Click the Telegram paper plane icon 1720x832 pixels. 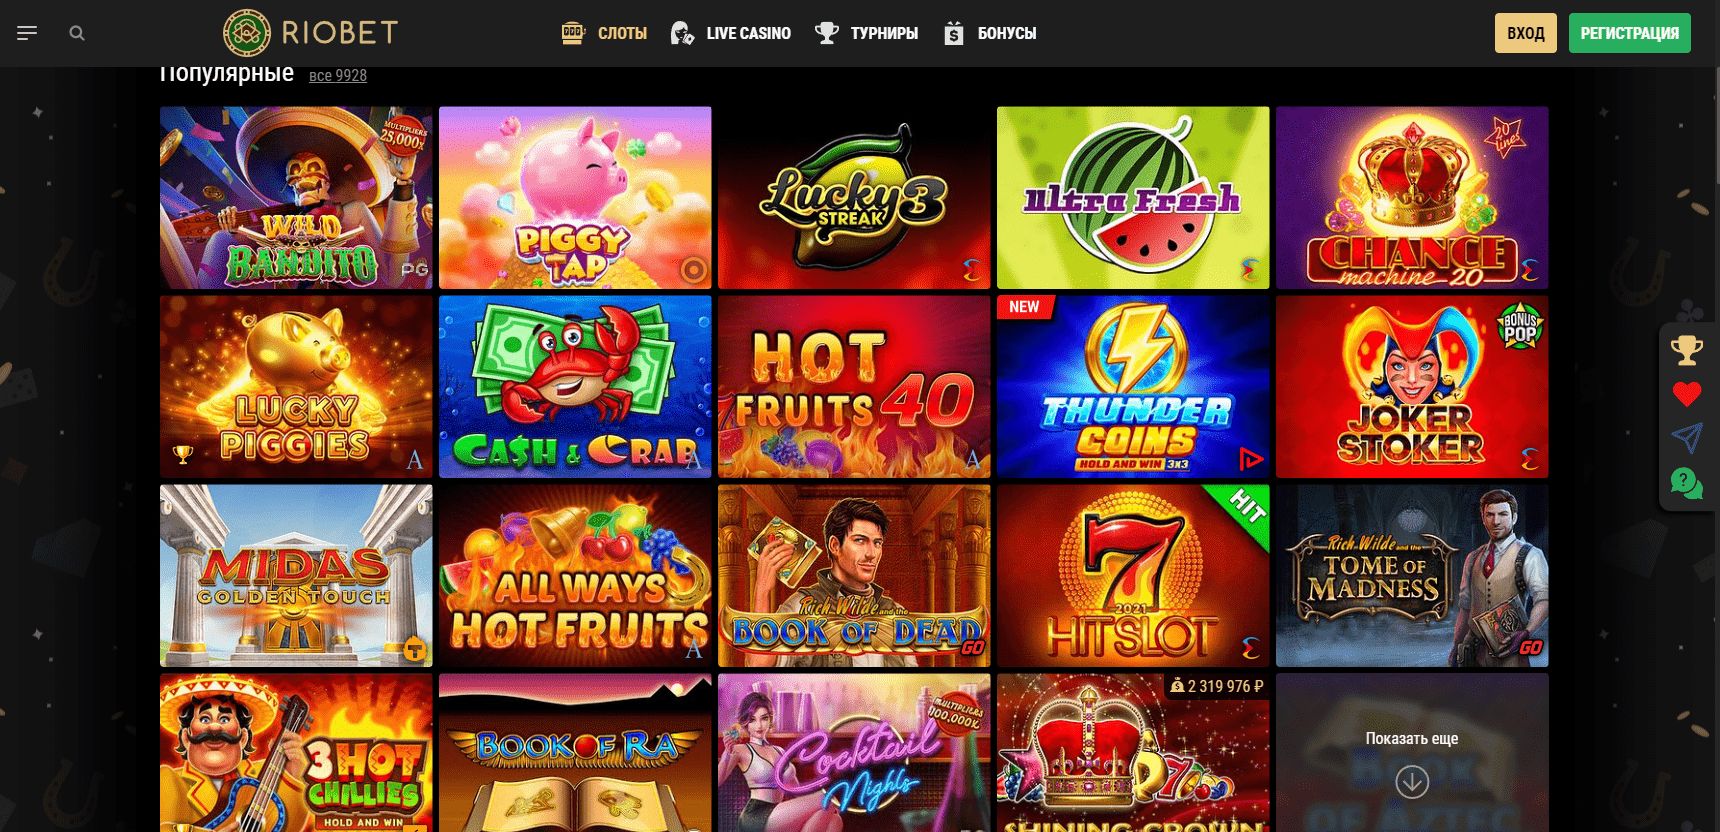pyautogui.click(x=1687, y=438)
